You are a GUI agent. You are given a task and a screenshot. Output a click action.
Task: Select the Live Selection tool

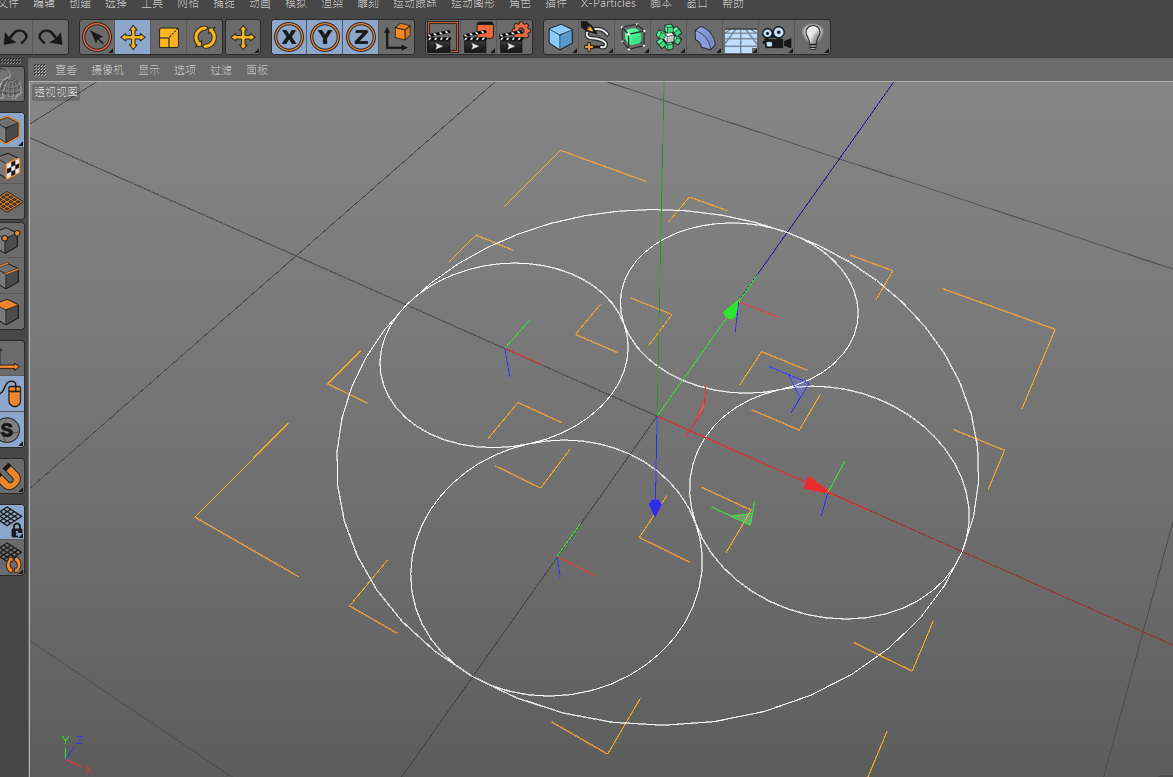(x=97, y=38)
